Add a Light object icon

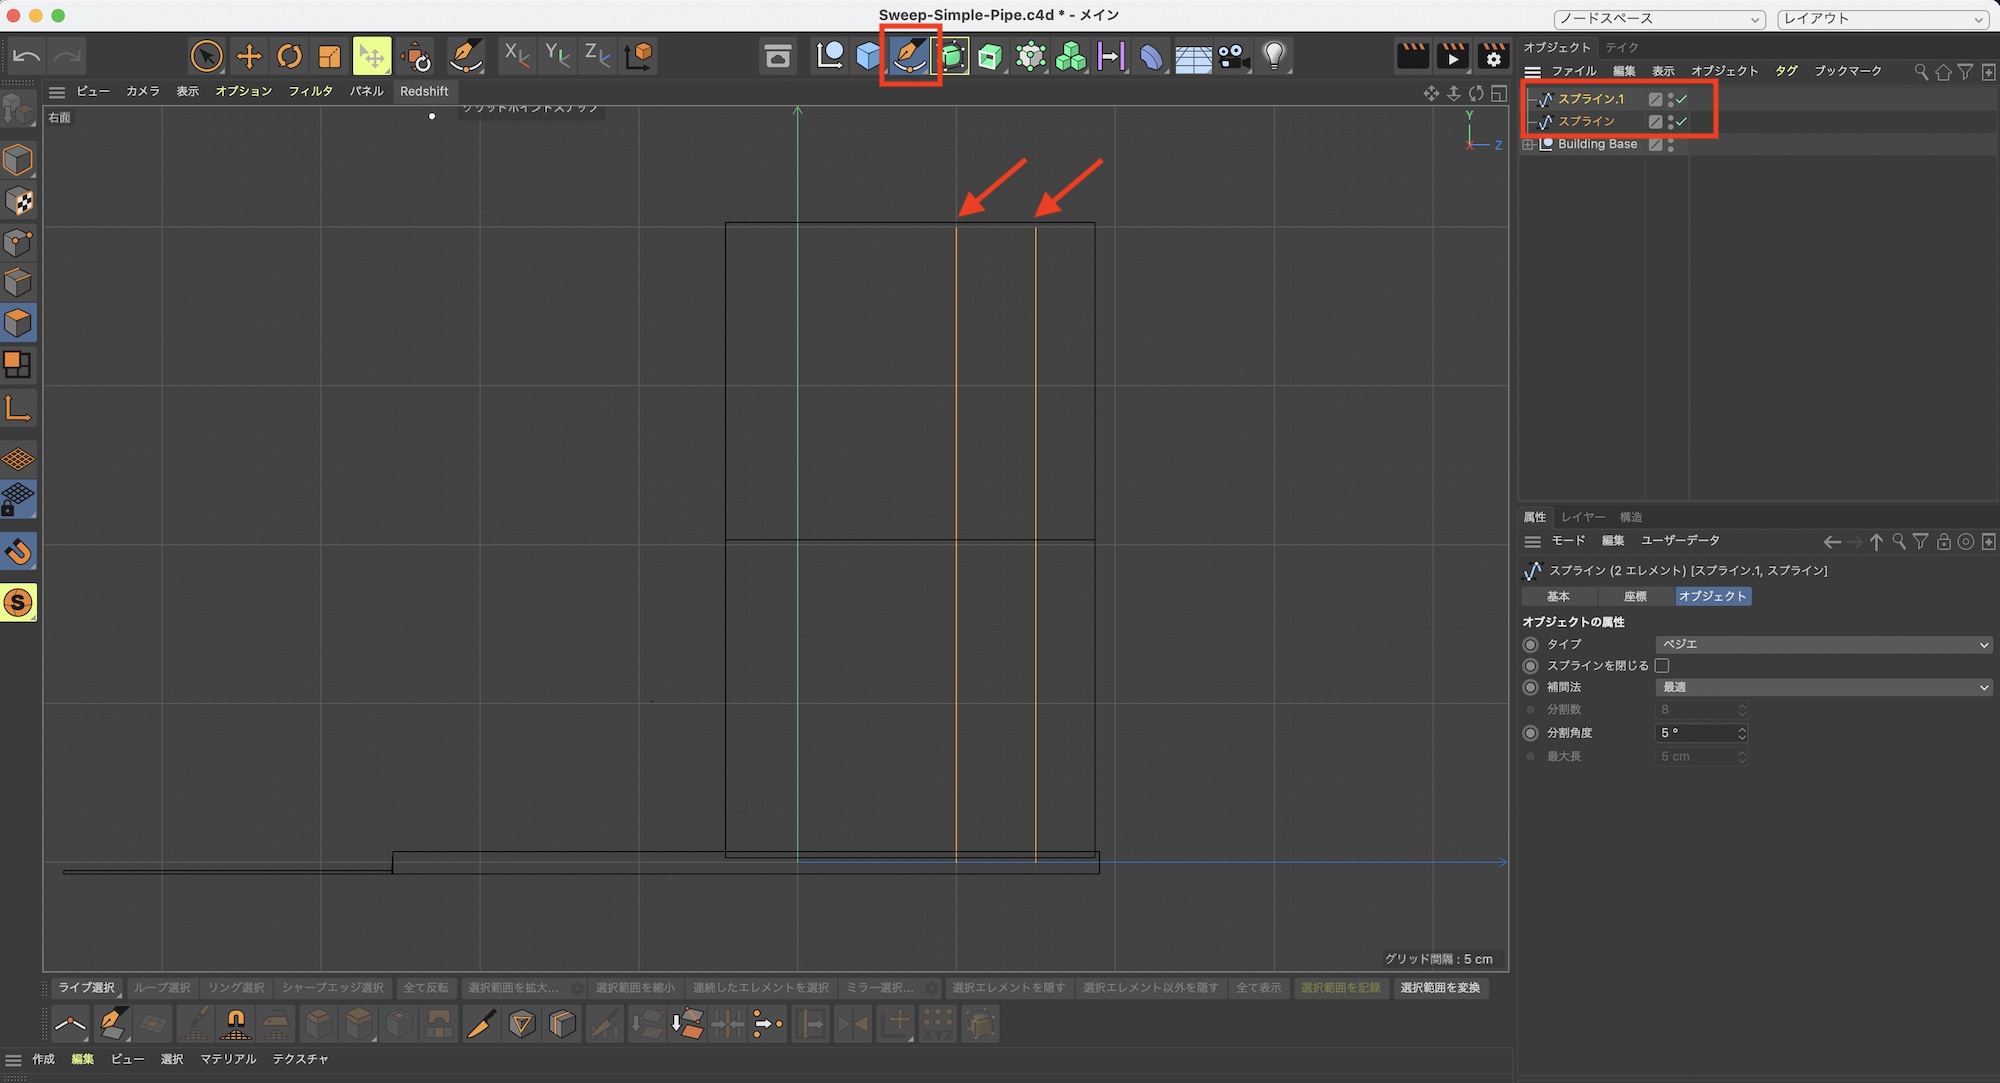click(1273, 56)
